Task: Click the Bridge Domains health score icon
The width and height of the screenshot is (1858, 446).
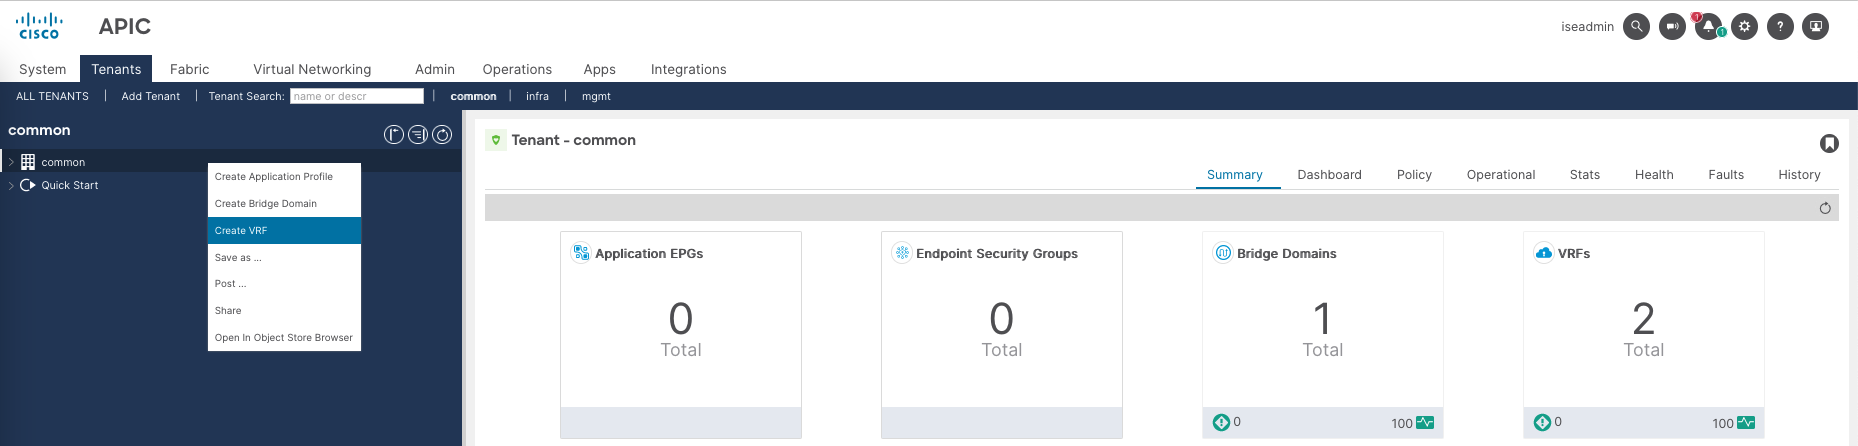Action: point(1425,423)
